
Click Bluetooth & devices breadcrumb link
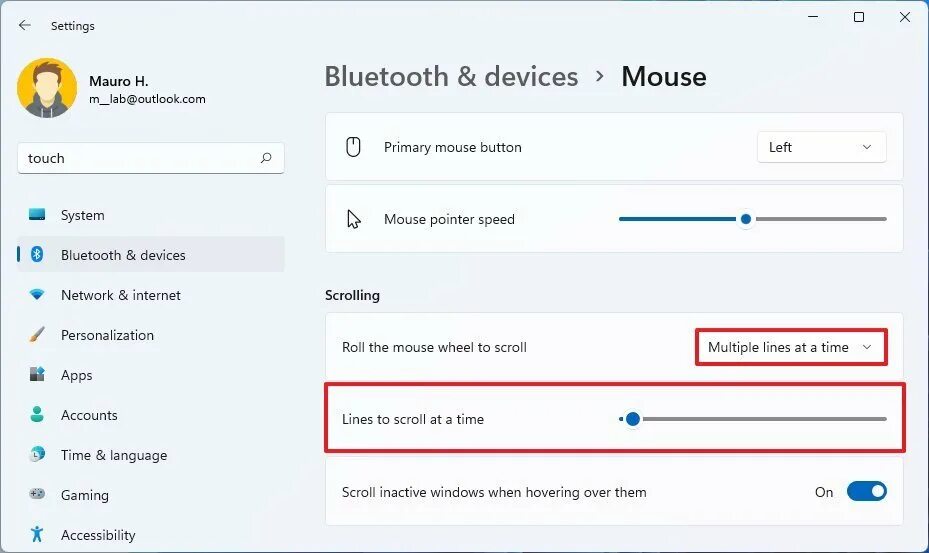click(451, 77)
